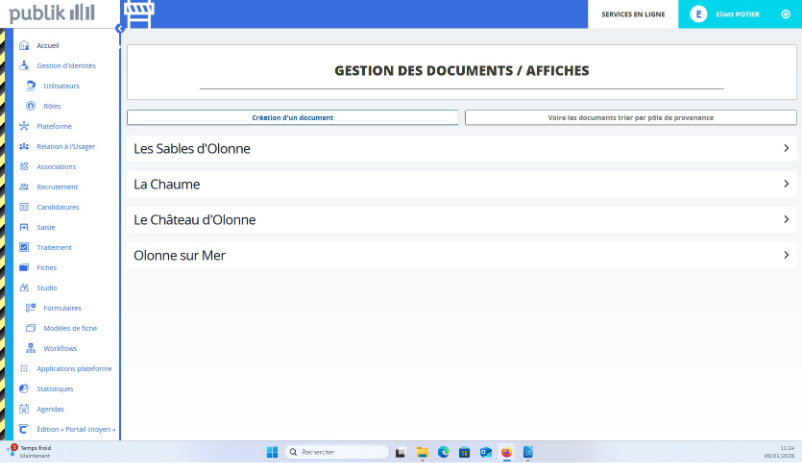Screen dimensions: 802x463
Task: Click the Modèles de fiche icon
Action: pos(31,328)
